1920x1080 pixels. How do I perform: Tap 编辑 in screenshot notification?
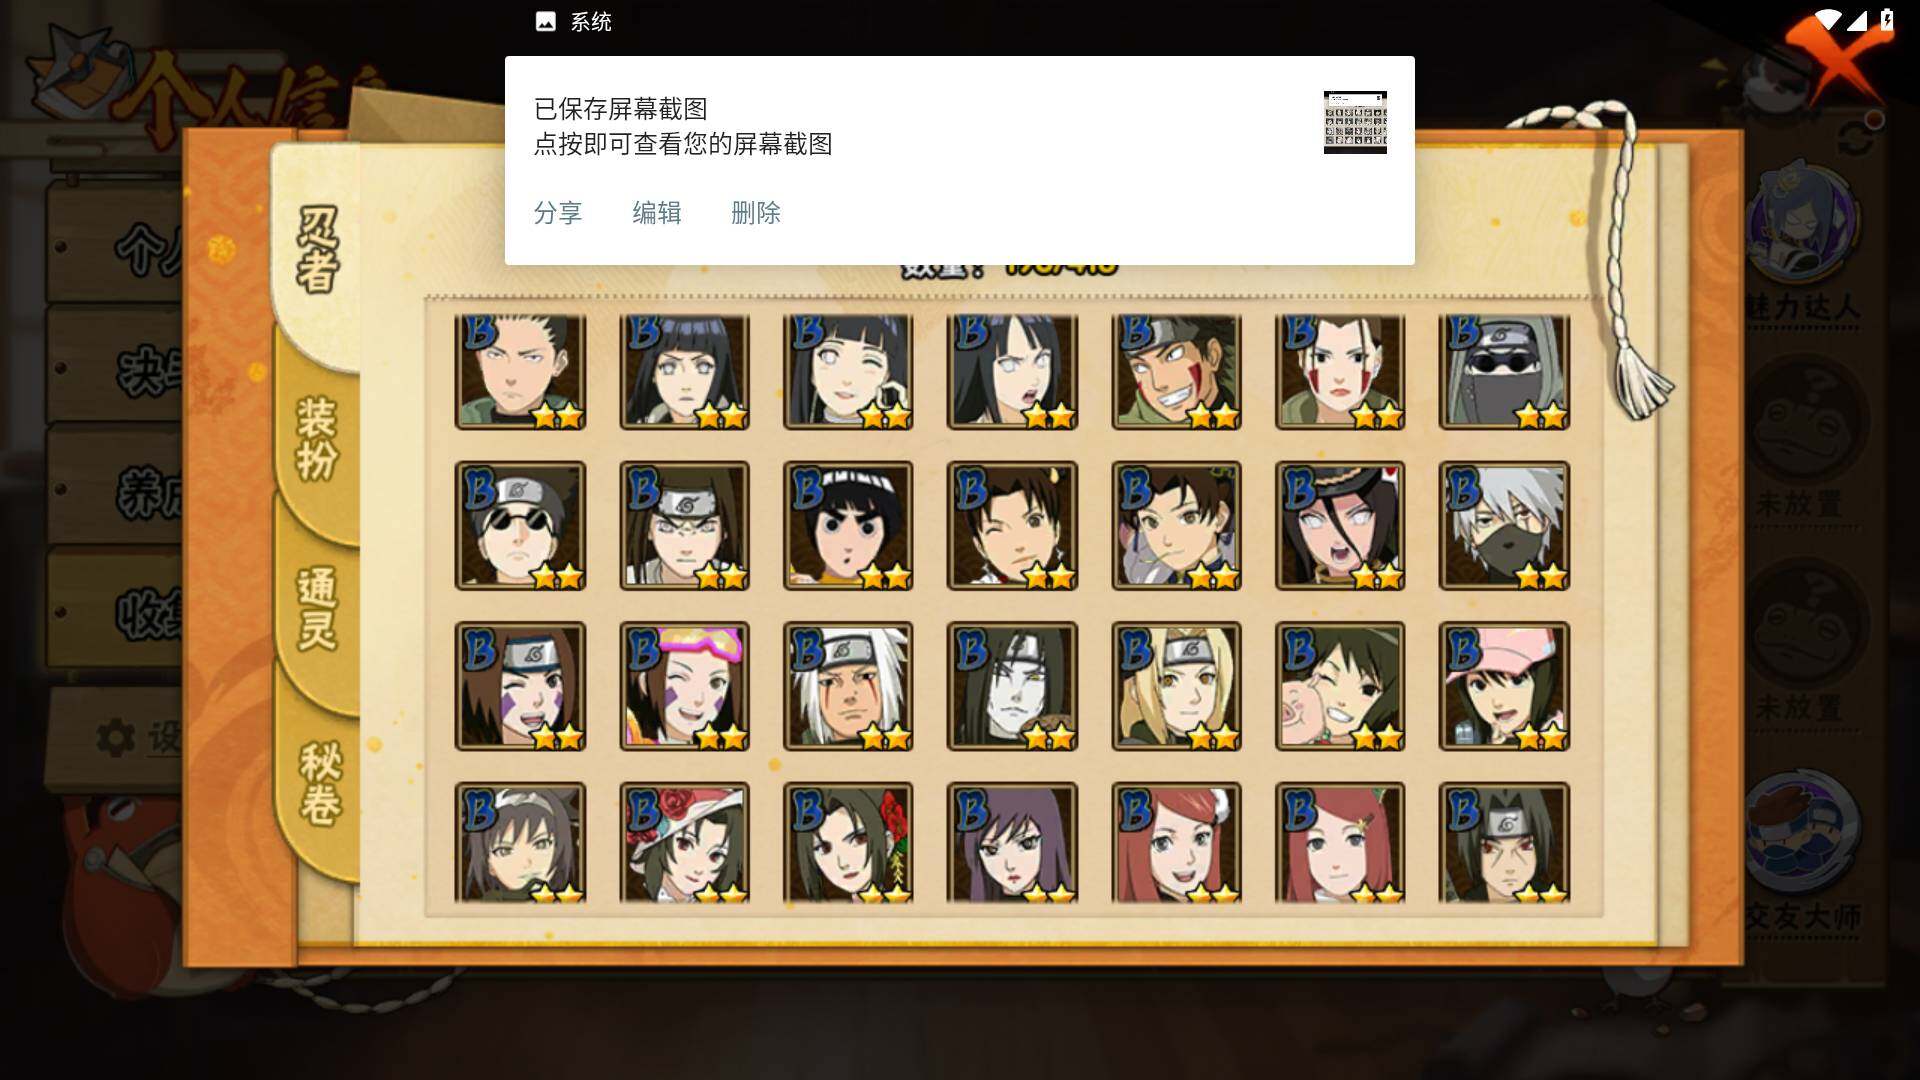click(x=657, y=213)
